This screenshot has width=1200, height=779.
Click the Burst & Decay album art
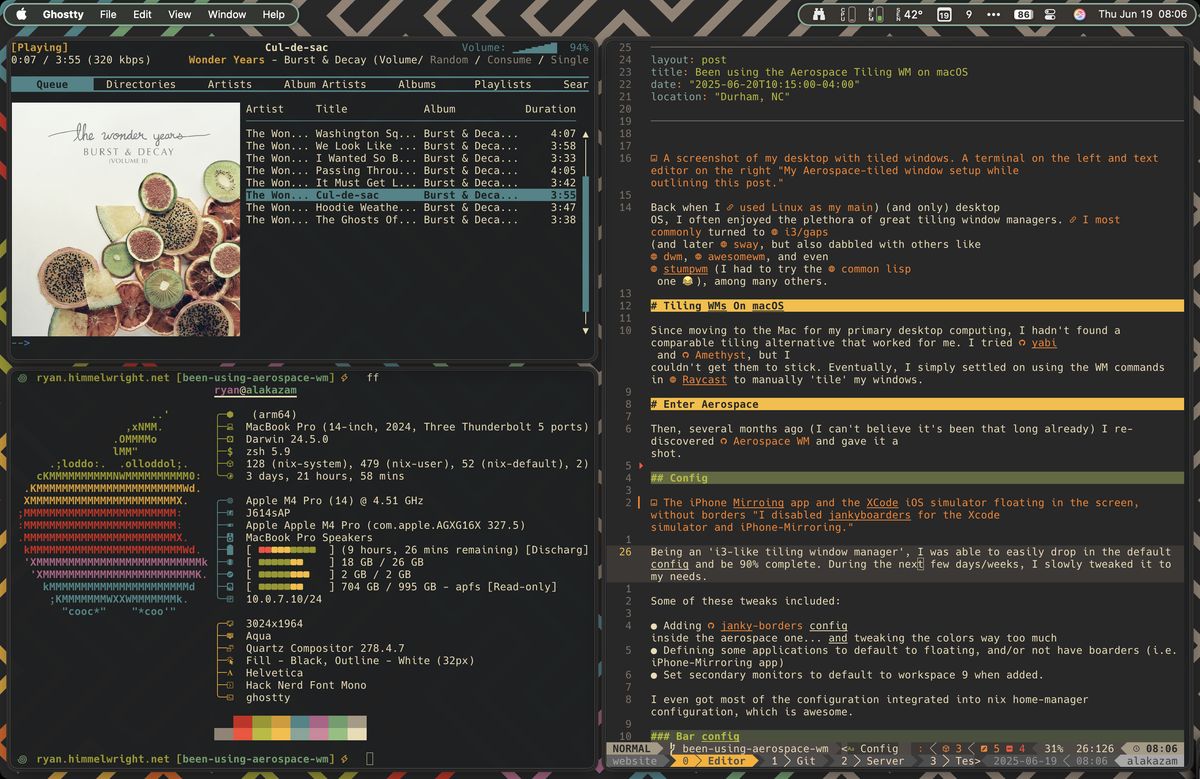[126, 220]
